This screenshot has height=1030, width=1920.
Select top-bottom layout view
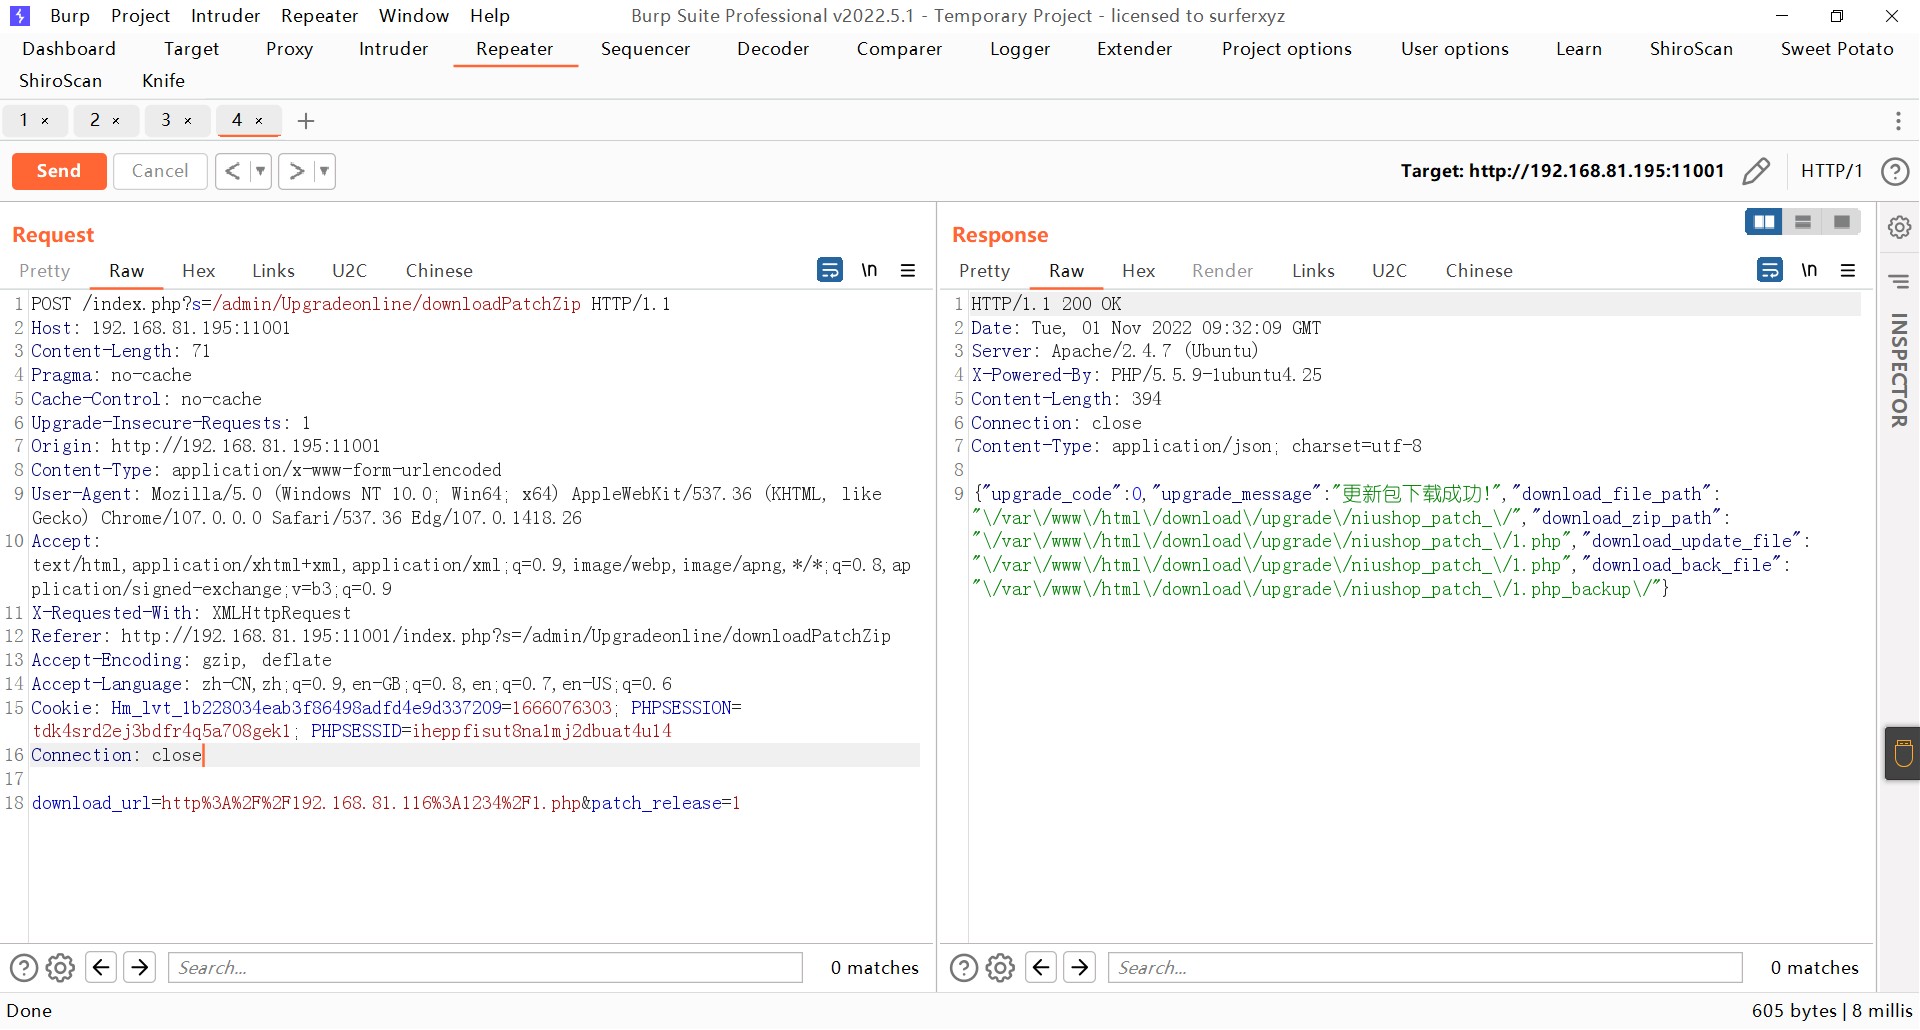[1803, 222]
